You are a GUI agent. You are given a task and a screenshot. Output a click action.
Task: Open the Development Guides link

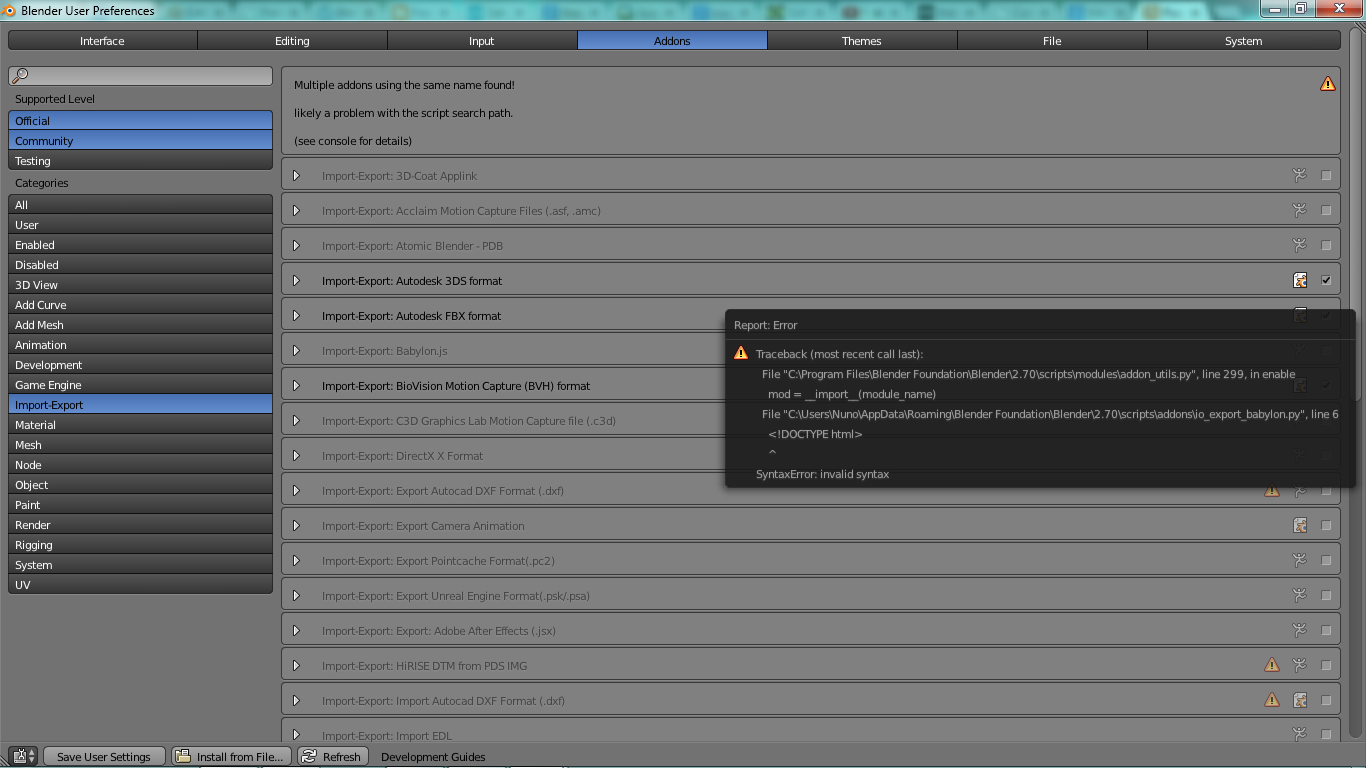click(x=433, y=757)
